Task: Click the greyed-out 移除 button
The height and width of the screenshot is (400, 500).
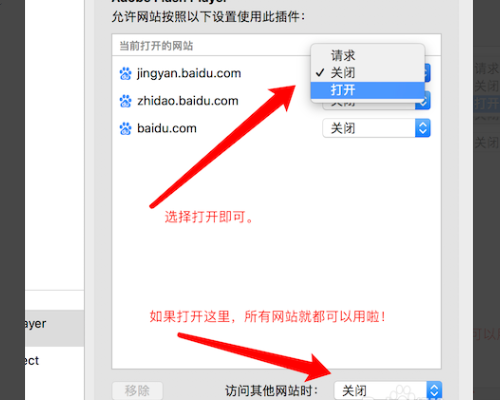Action: pos(137,390)
